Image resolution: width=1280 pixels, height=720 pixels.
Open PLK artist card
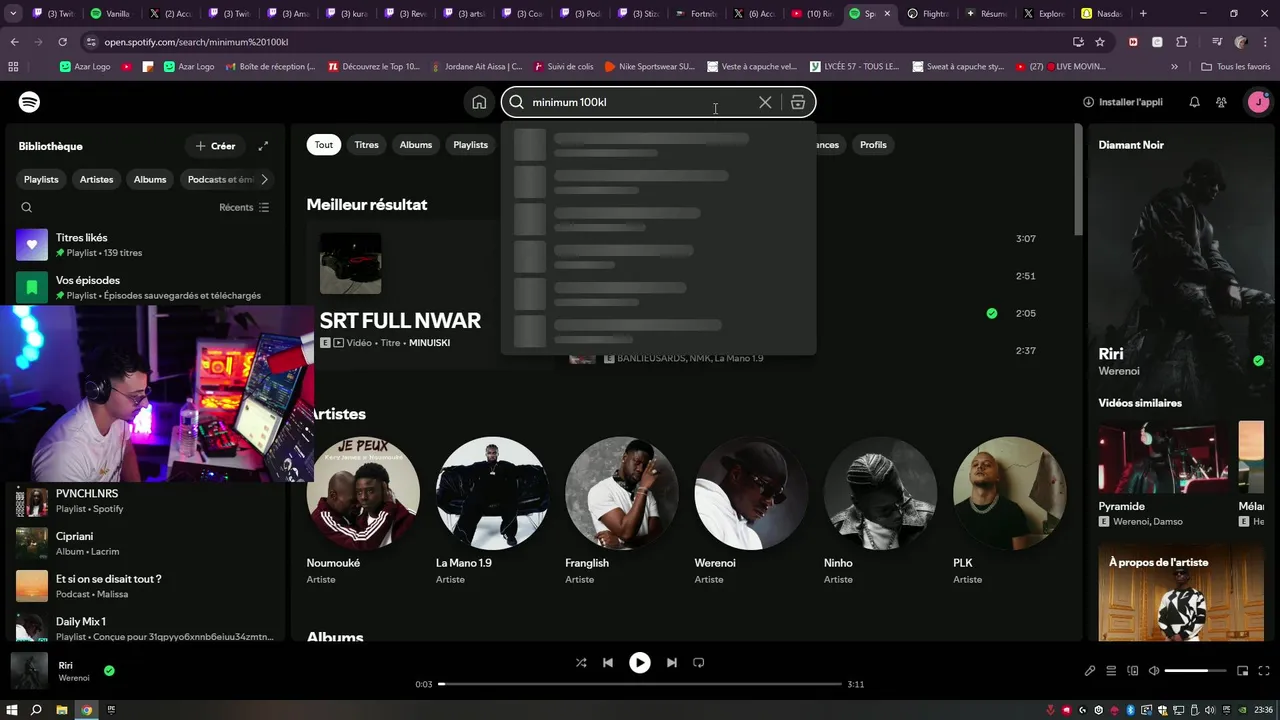[x=1009, y=512]
